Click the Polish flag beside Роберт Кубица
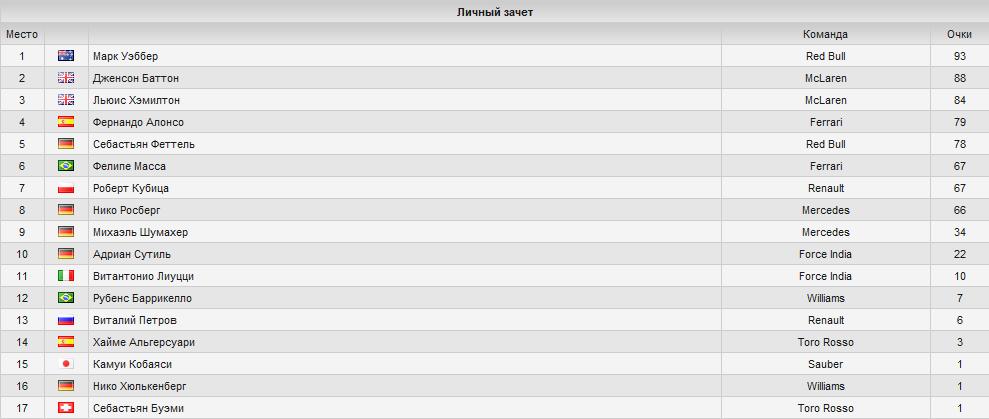This screenshot has height=419, width=989. tap(66, 188)
